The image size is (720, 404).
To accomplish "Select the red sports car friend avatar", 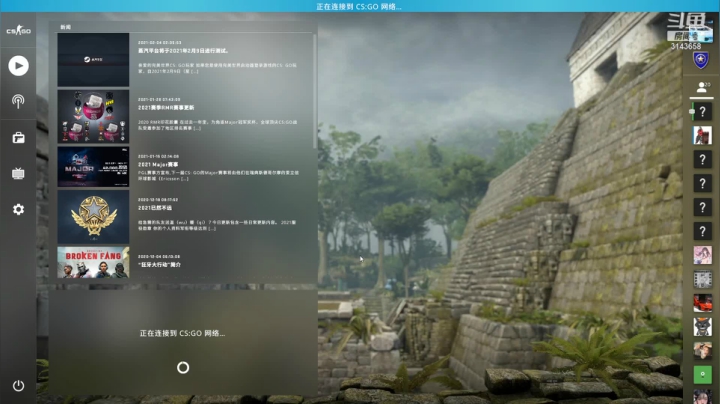I will pos(703,303).
